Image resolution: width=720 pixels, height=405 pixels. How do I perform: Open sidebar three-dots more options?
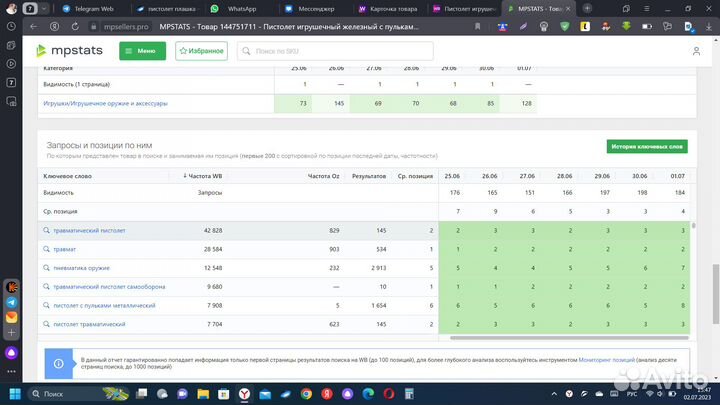tap(11, 371)
